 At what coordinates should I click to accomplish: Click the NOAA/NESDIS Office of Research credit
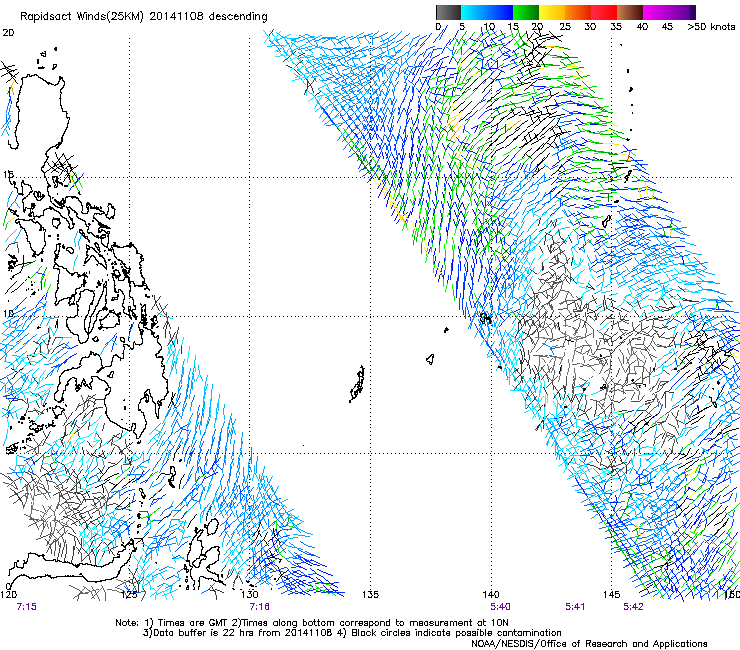point(589,644)
